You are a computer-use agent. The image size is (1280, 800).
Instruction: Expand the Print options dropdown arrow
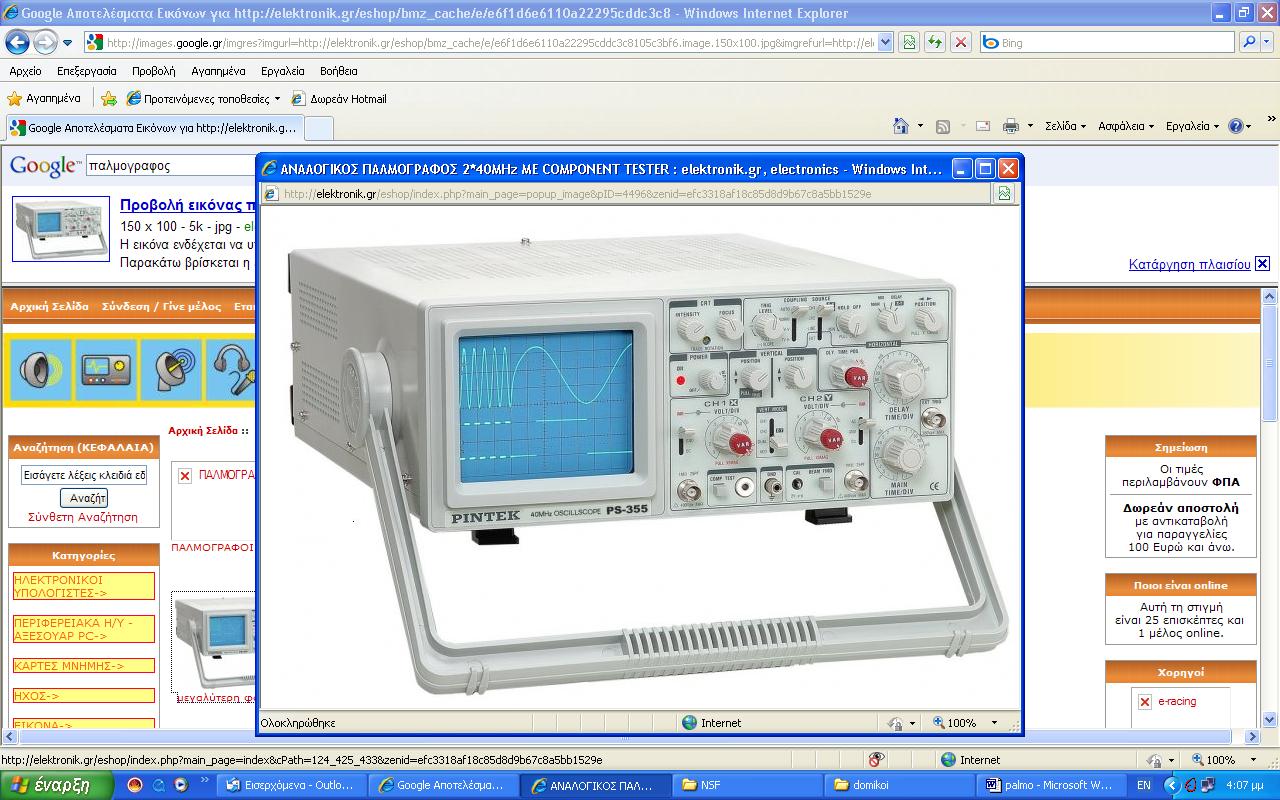click(x=1030, y=126)
